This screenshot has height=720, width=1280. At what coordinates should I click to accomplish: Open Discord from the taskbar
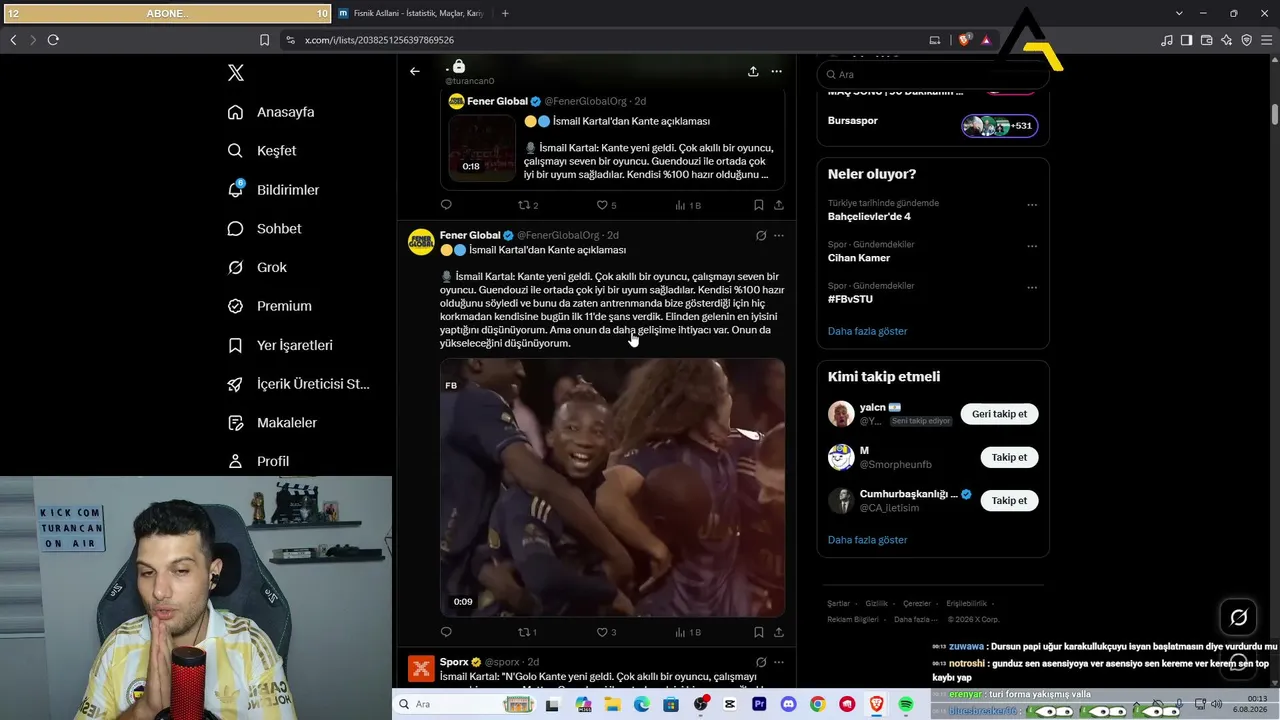click(x=788, y=705)
